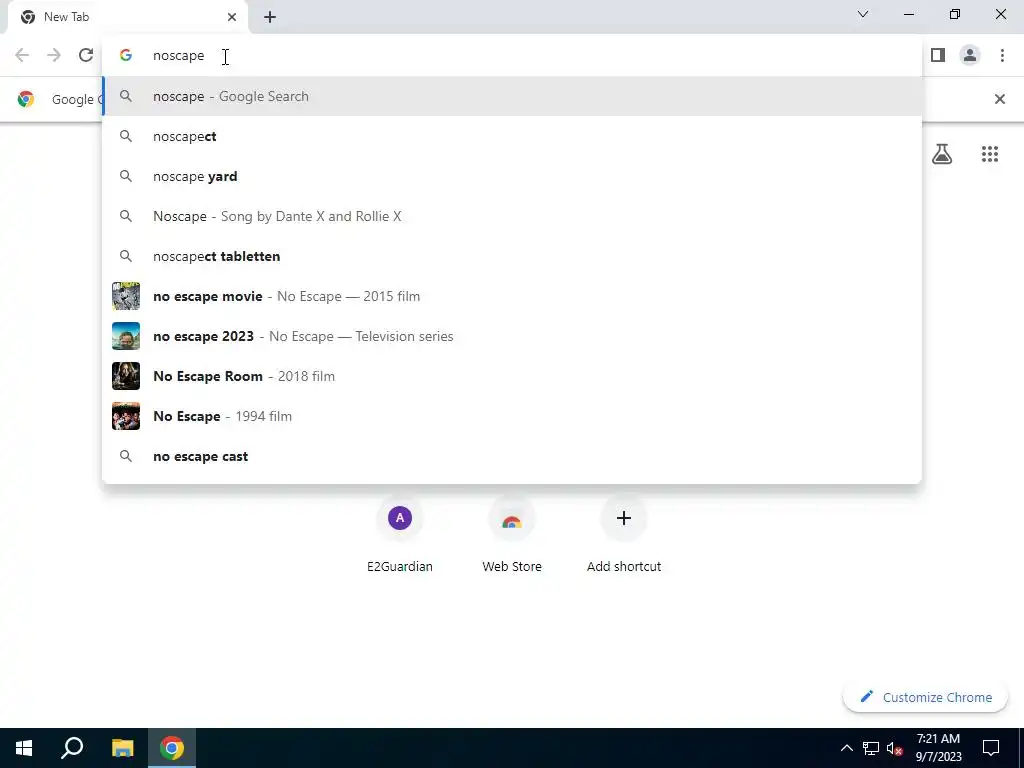Image resolution: width=1024 pixels, height=768 pixels.
Task: Pick the 'noscape yard' suggestion
Action: (512, 176)
